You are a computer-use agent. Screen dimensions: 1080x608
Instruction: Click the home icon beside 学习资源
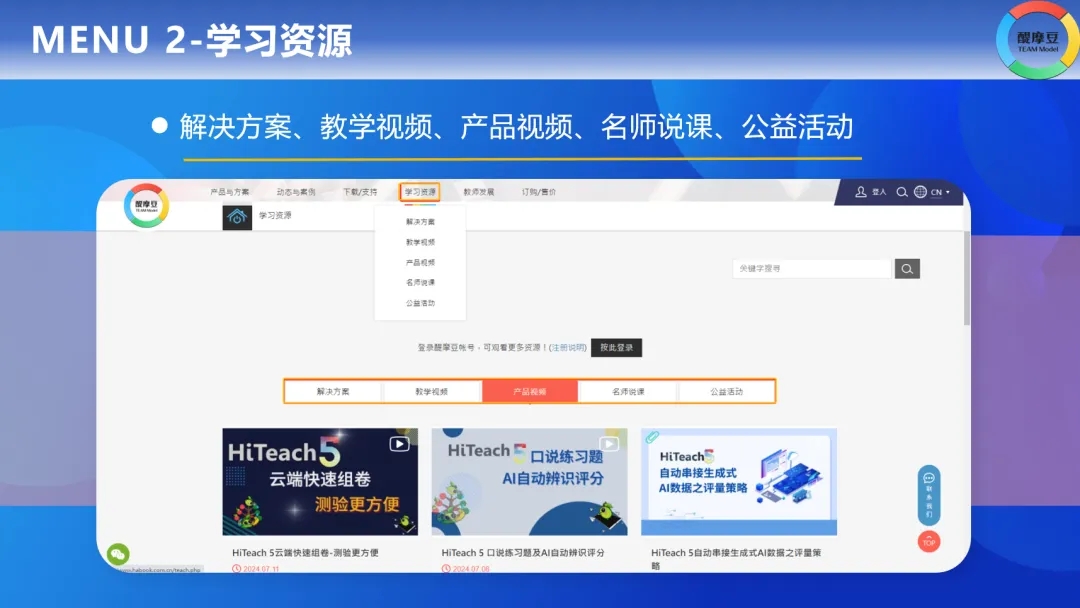(237, 216)
